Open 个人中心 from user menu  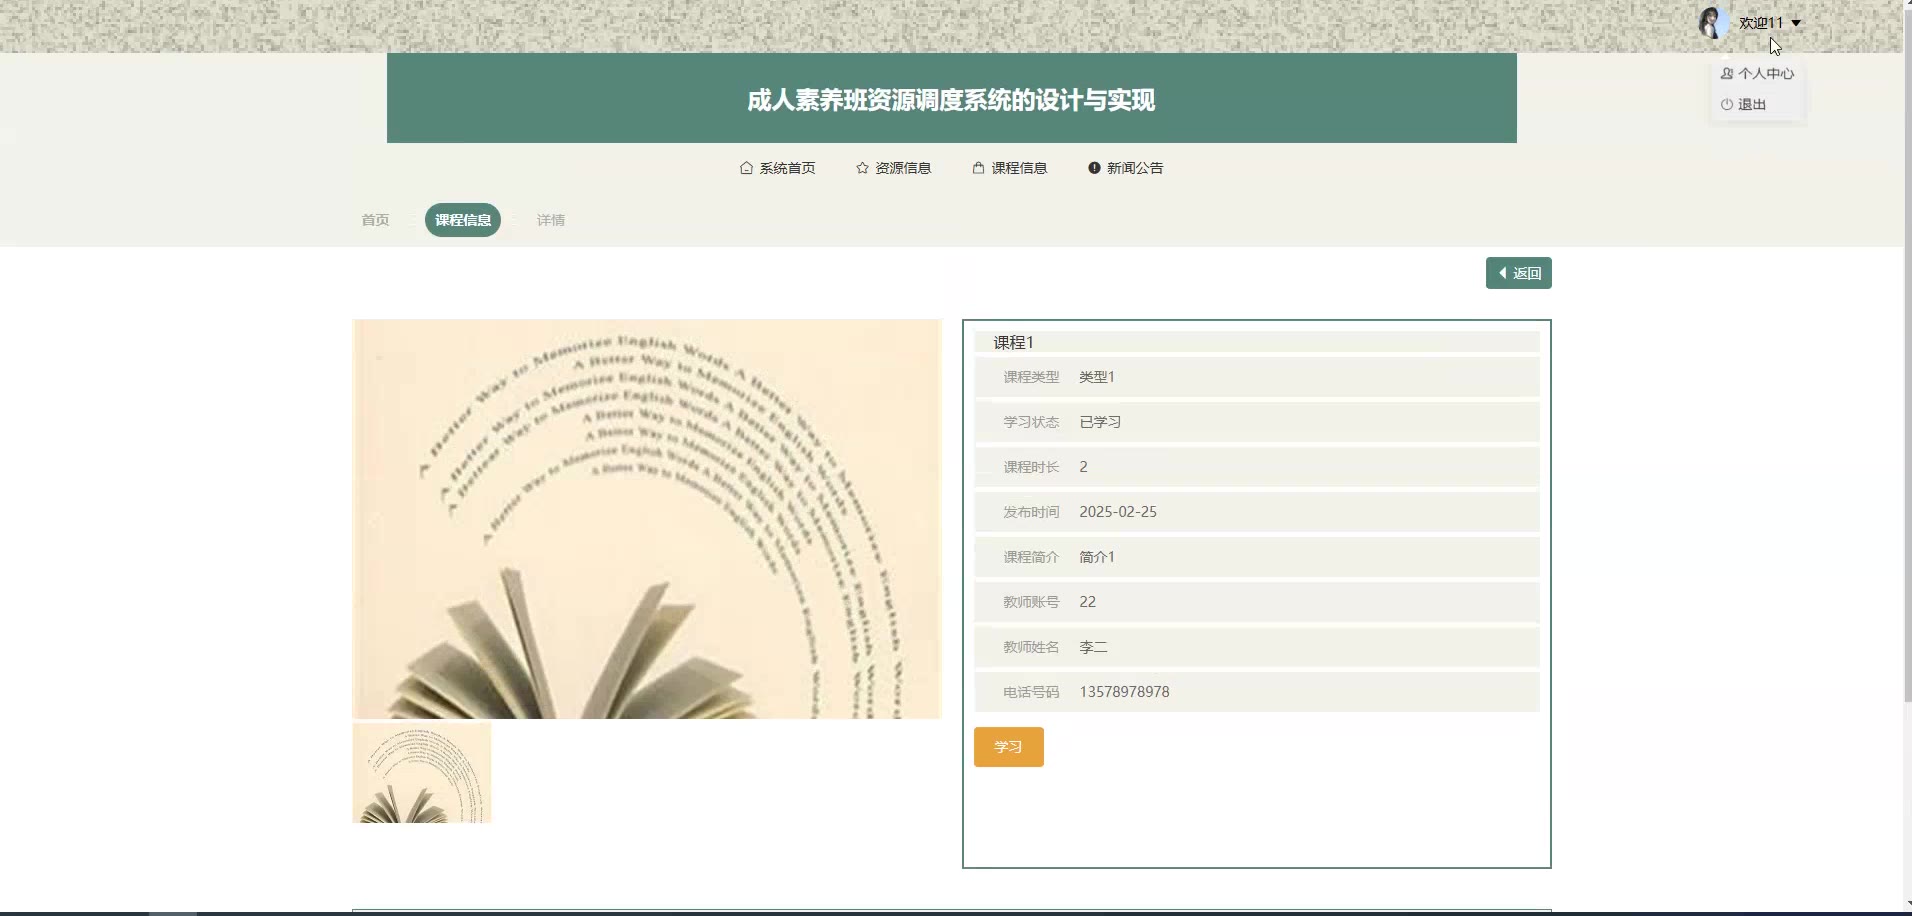tap(1757, 74)
